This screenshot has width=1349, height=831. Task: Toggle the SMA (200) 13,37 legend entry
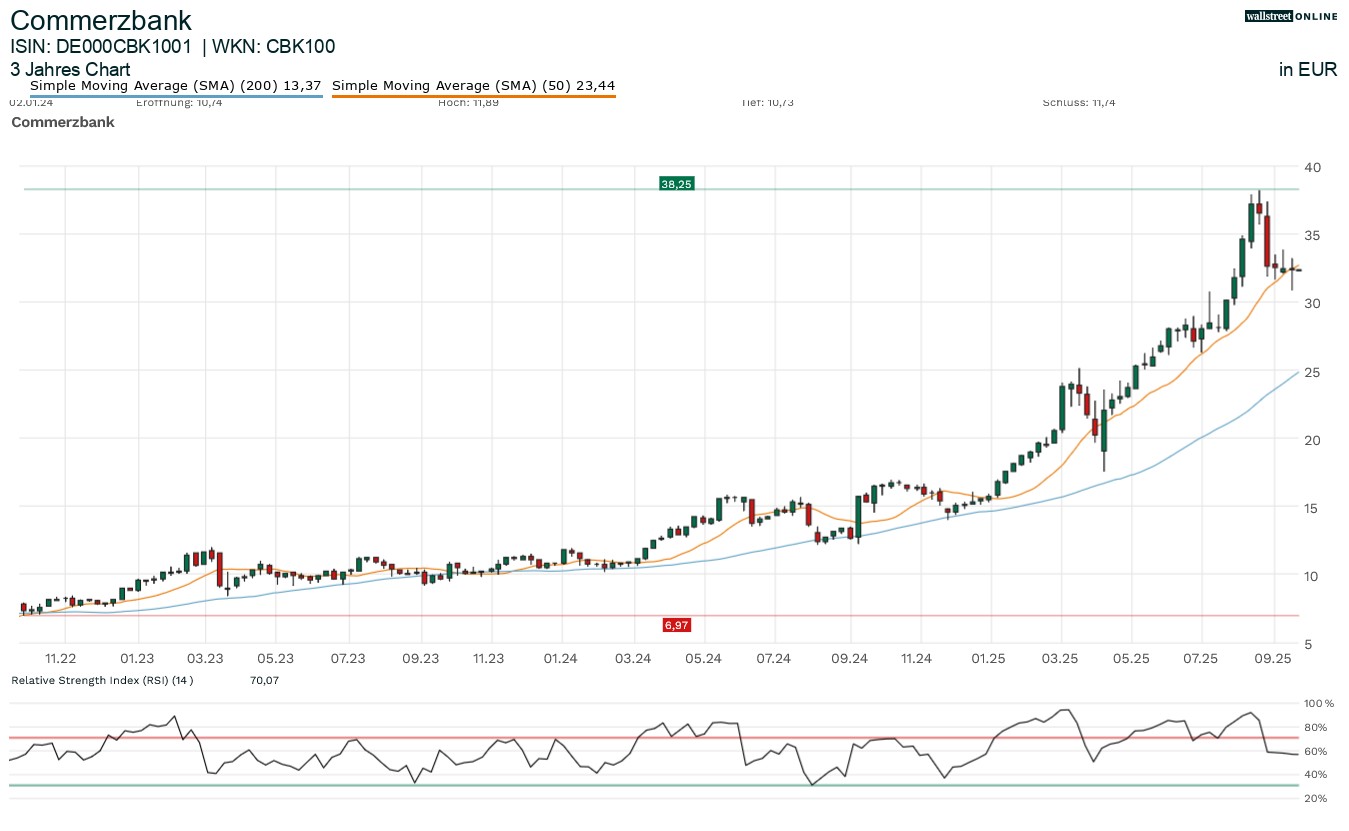pos(175,86)
